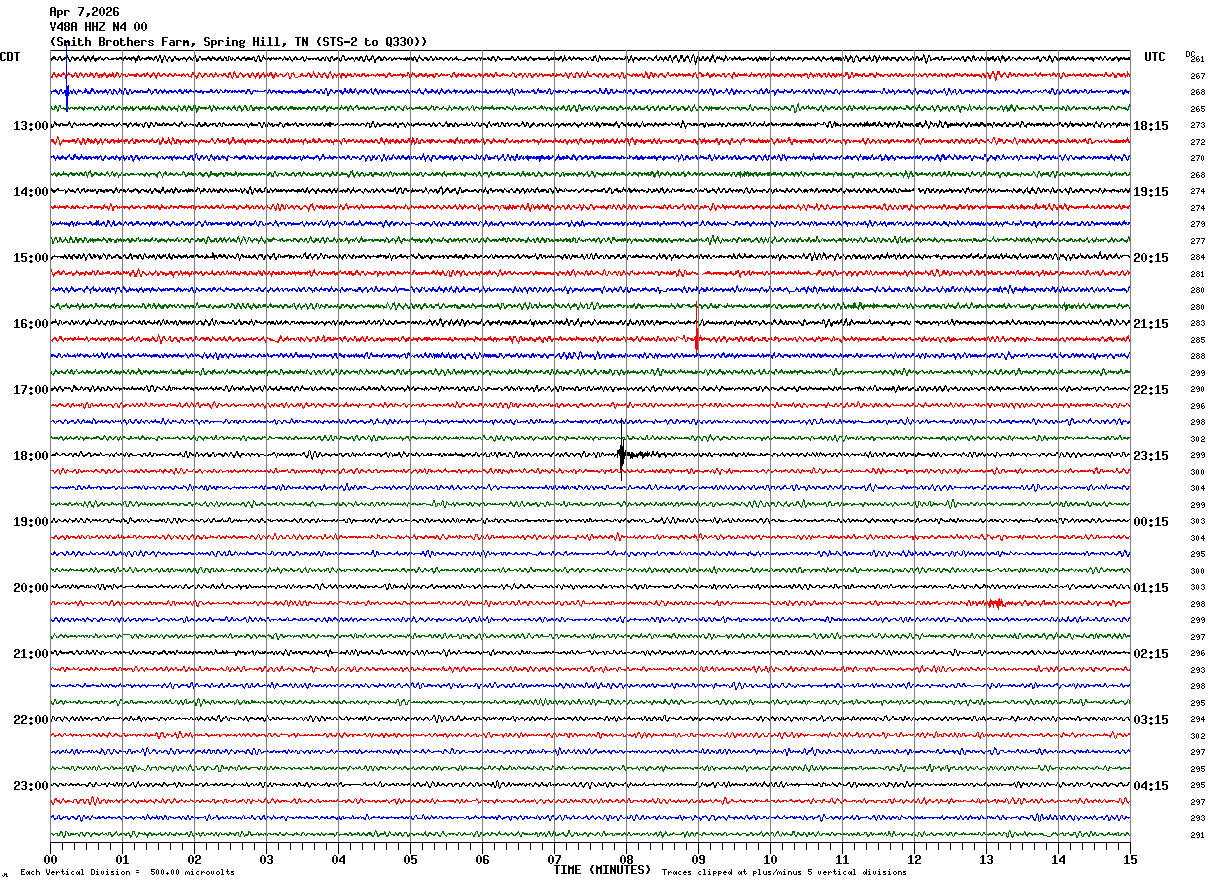The image size is (1210, 886).
Task: Click the "Traces clipped at plus/minus 5 vertical divisions" note
Action: [784, 873]
